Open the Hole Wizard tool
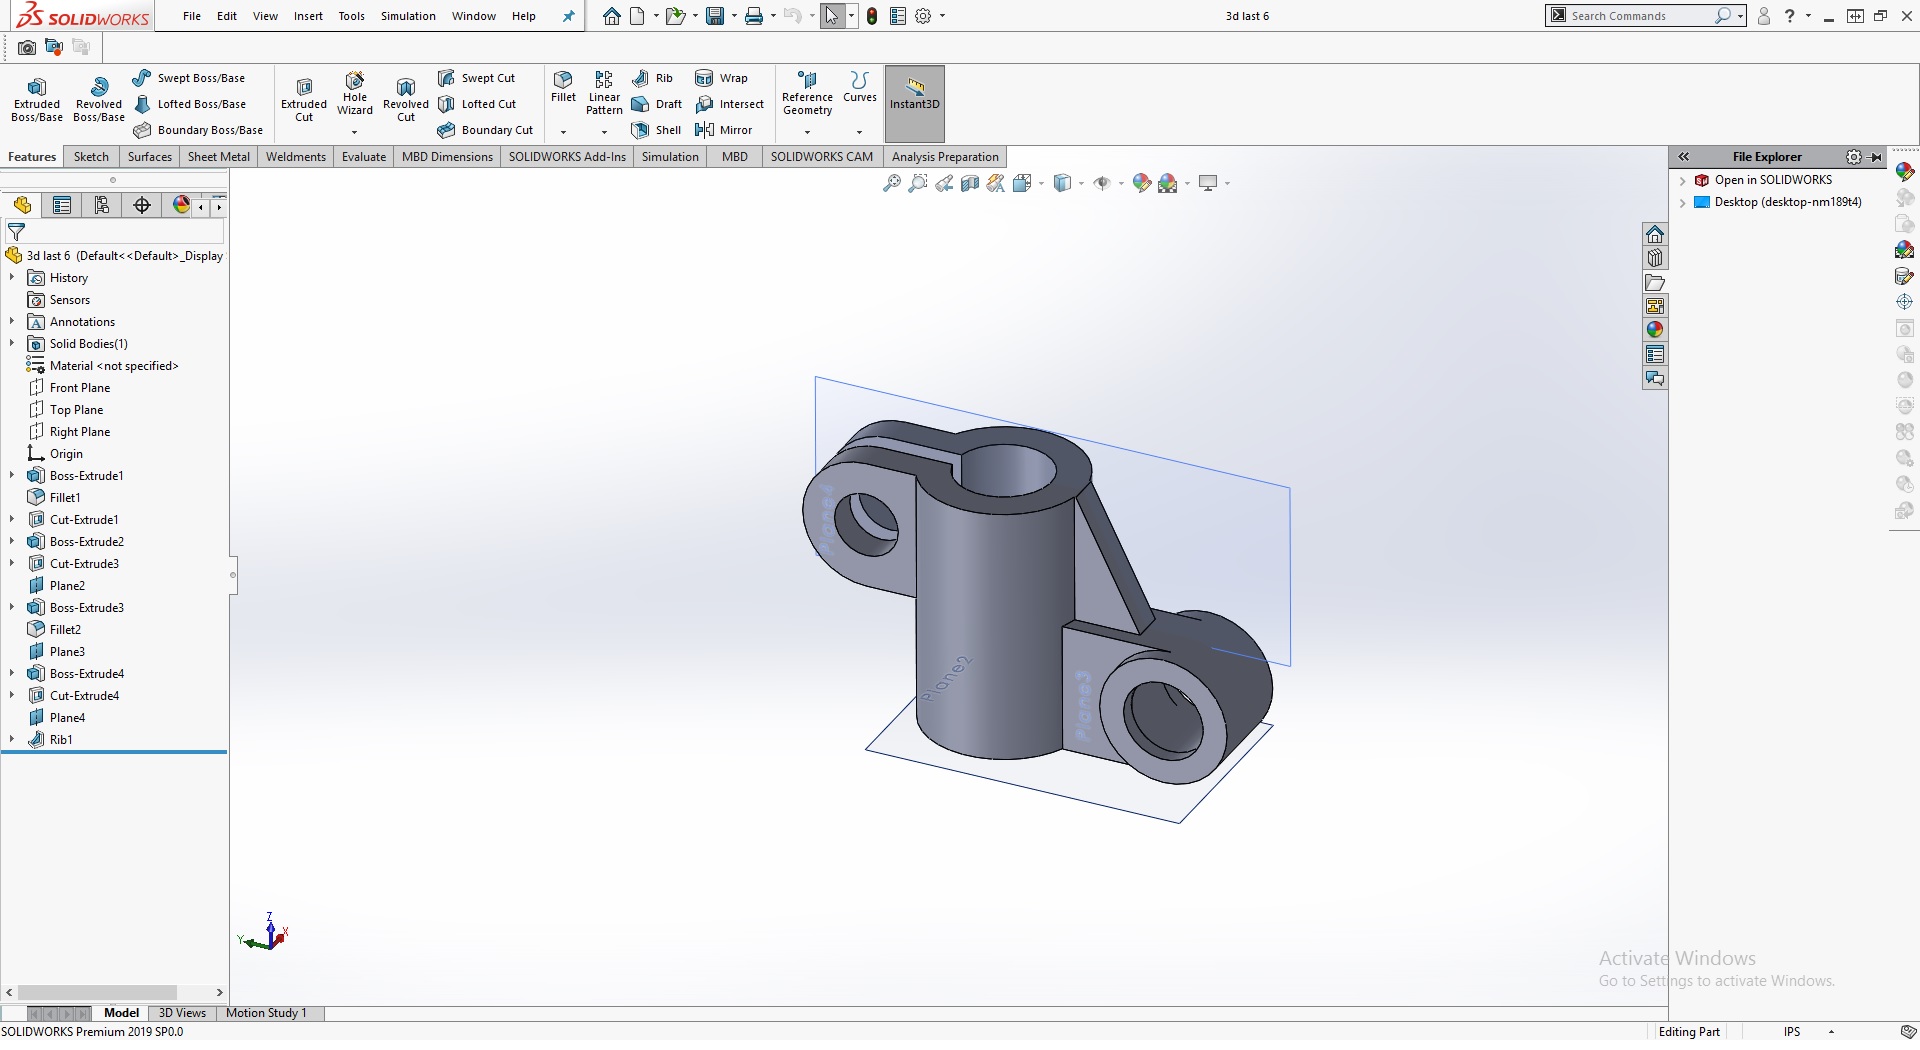This screenshot has width=1920, height=1050. pyautogui.click(x=354, y=94)
